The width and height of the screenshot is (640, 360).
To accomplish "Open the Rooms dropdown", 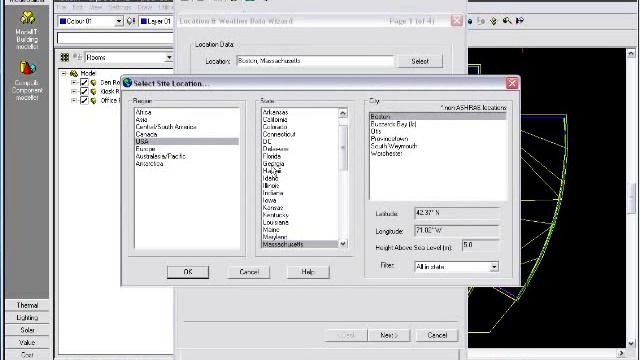I will [169, 58].
